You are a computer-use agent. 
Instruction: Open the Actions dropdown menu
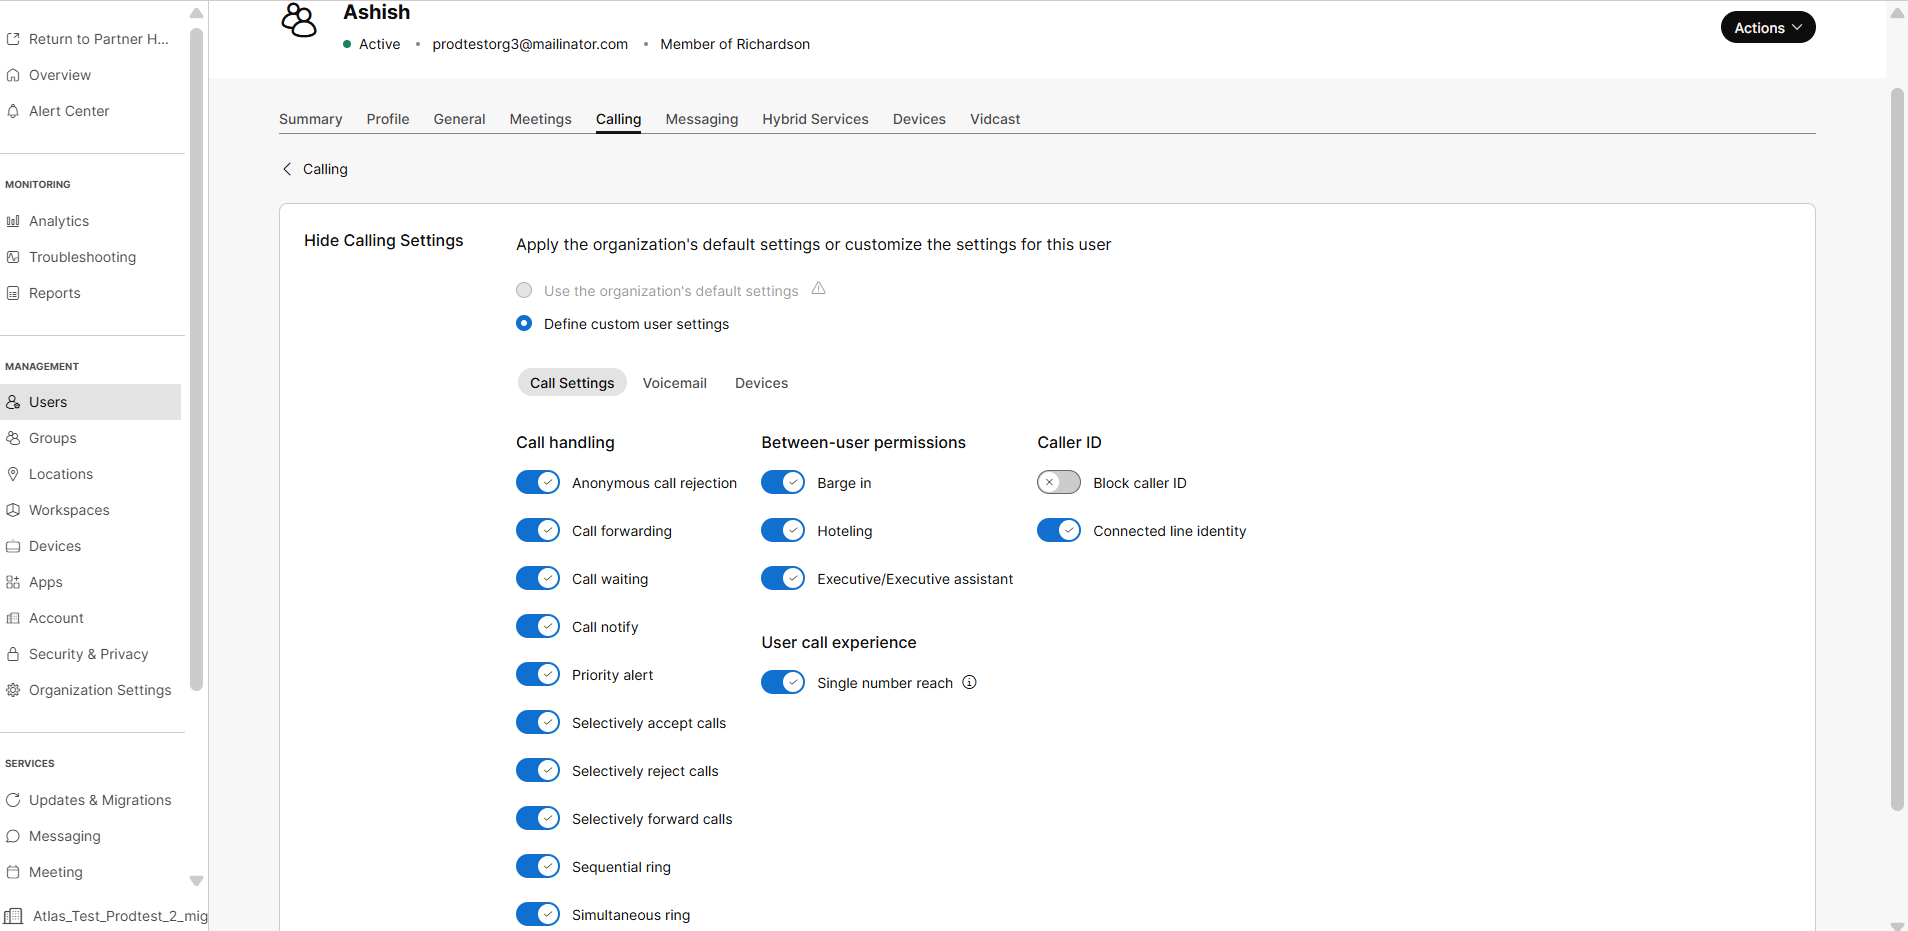(1766, 27)
